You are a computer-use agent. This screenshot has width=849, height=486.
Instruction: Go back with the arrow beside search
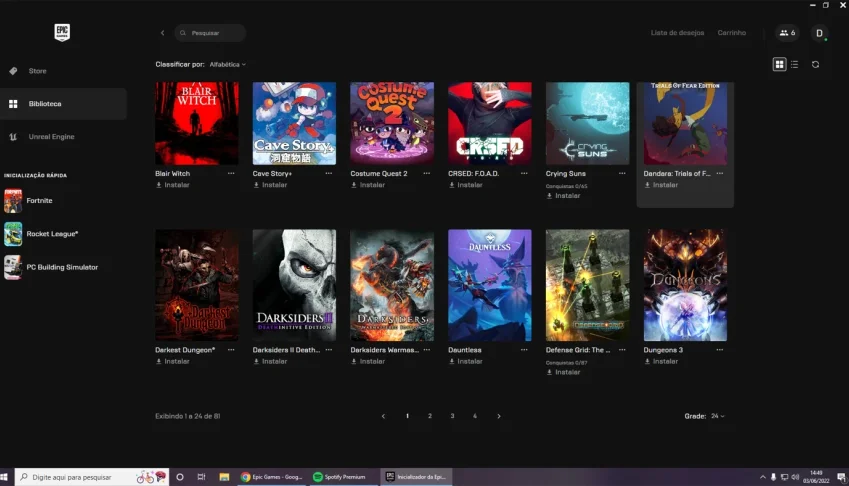pos(162,33)
